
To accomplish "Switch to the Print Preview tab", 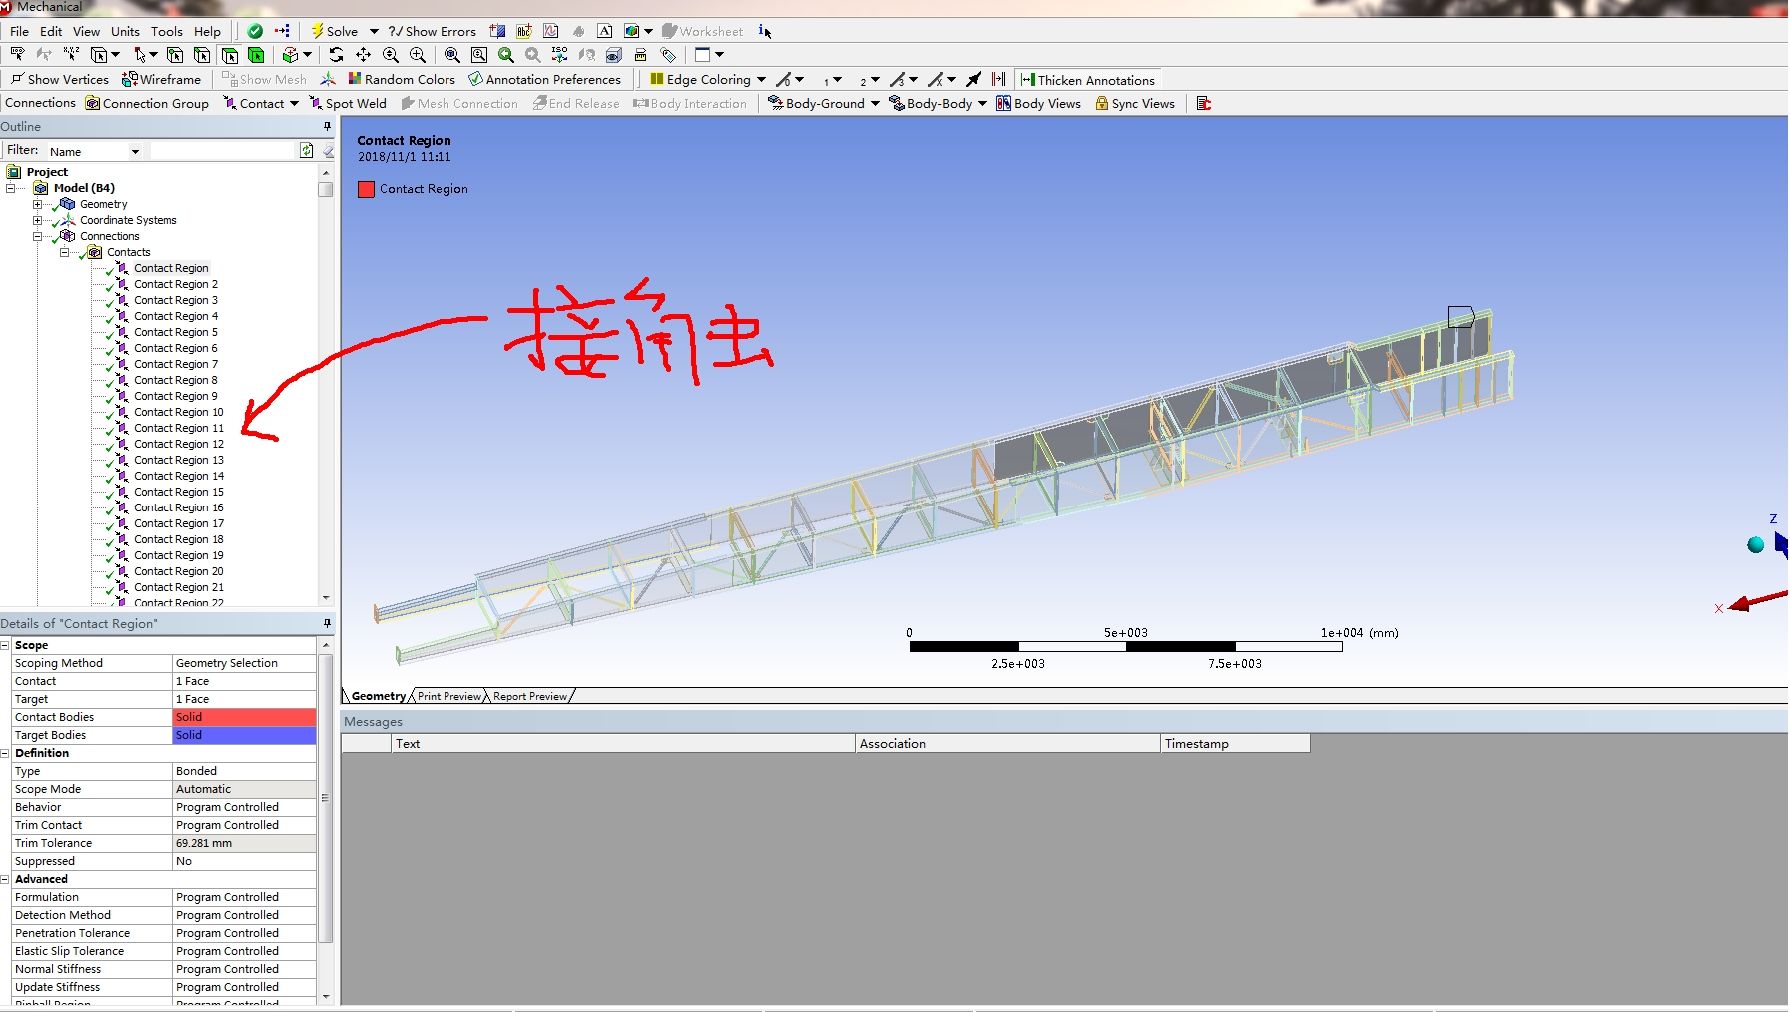I will click(449, 696).
